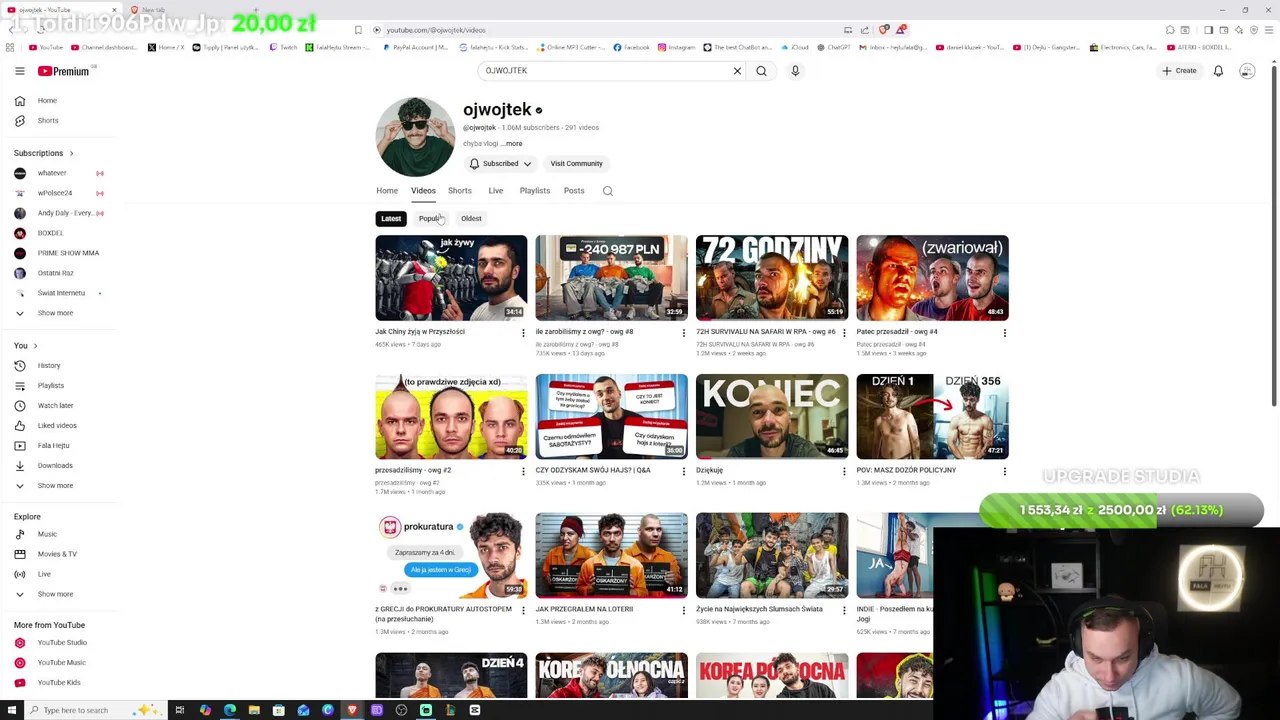The width and height of the screenshot is (1280, 720).
Task: Open Windows Start menu
Action: 11,710
